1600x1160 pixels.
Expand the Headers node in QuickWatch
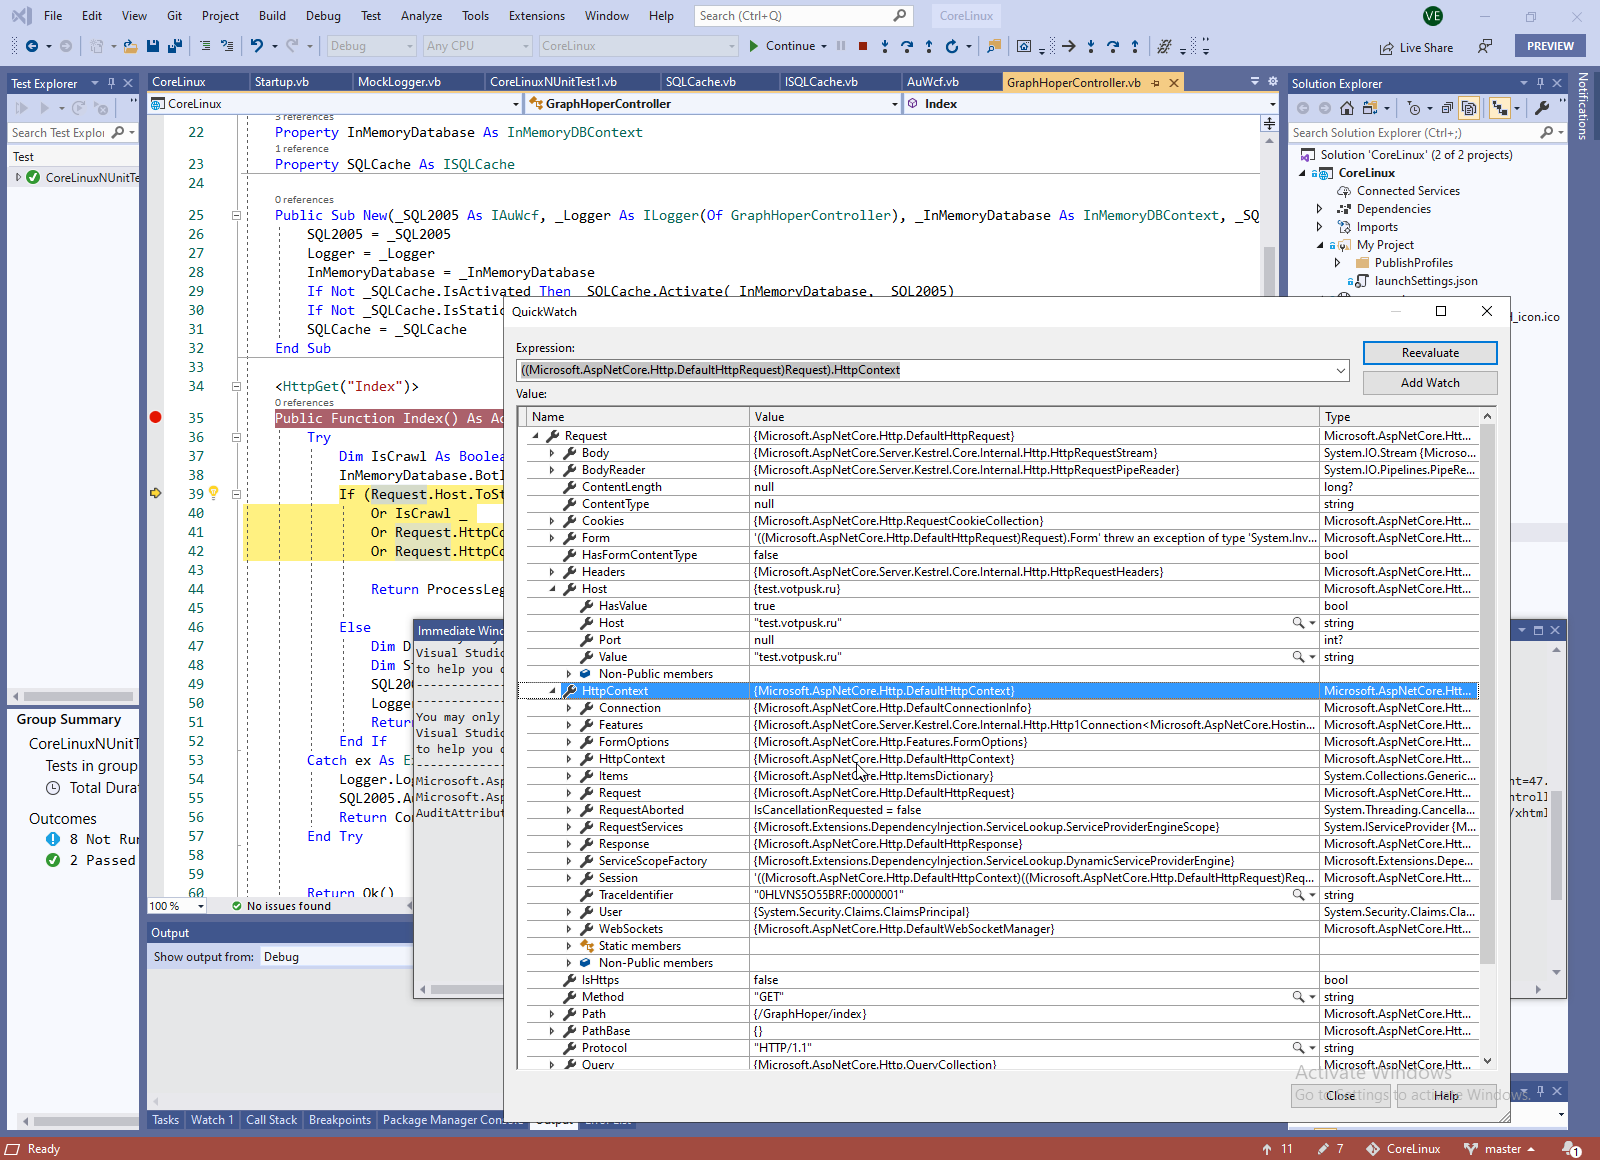552,572
